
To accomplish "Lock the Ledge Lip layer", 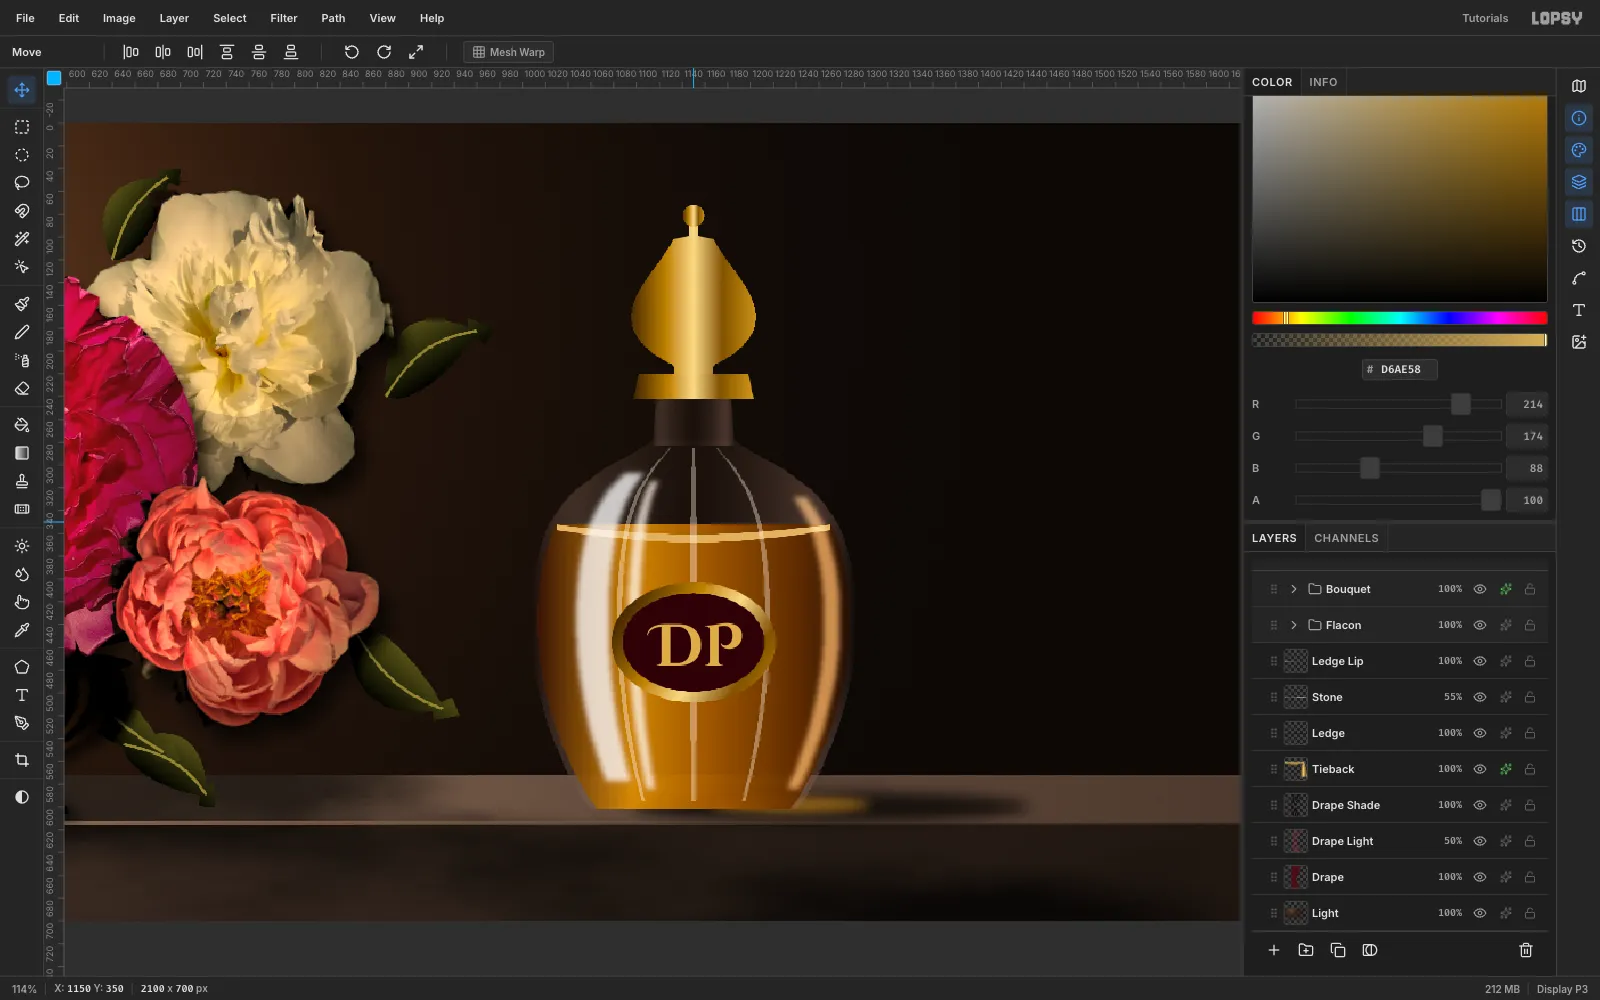I will (x=1530, y=661).
